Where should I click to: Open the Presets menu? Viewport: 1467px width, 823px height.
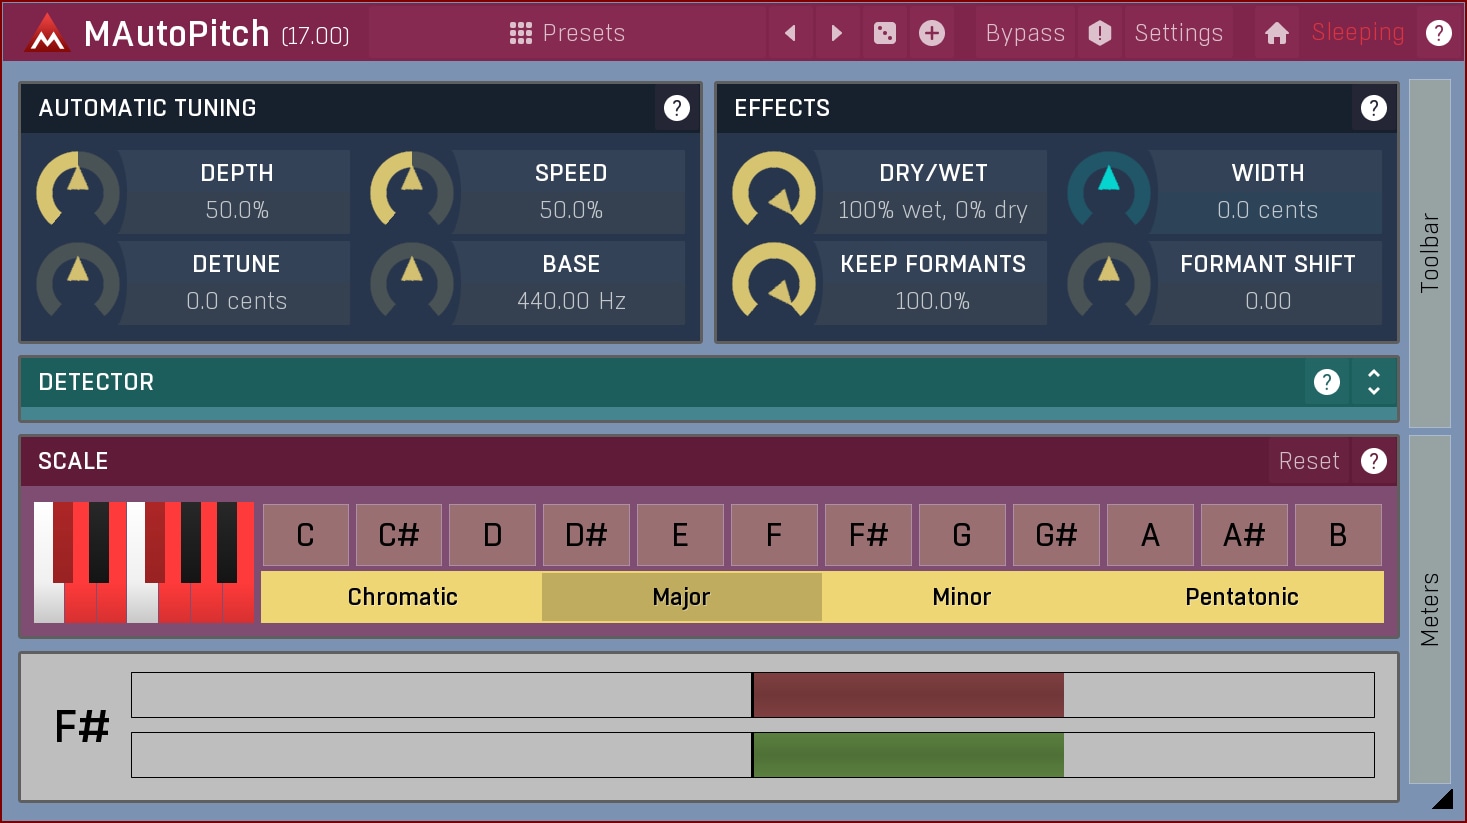click(567, 33)
